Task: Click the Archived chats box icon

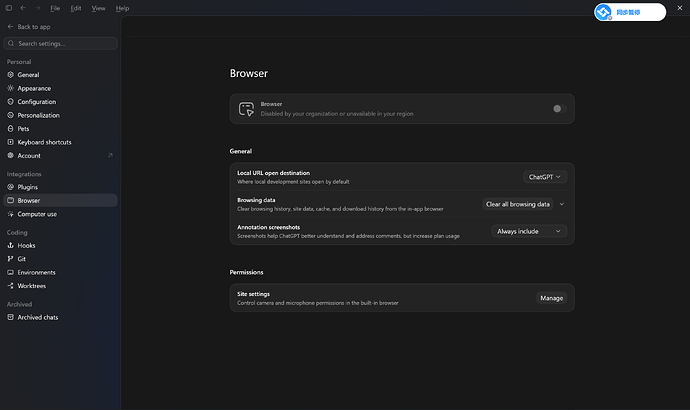Action: (11, 317)
